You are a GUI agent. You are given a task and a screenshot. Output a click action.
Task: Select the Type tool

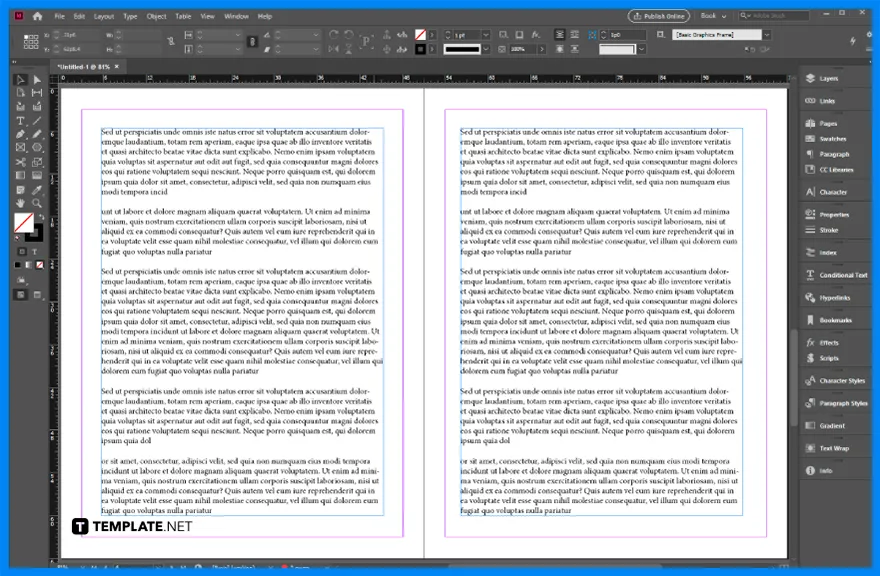[21, 120]
